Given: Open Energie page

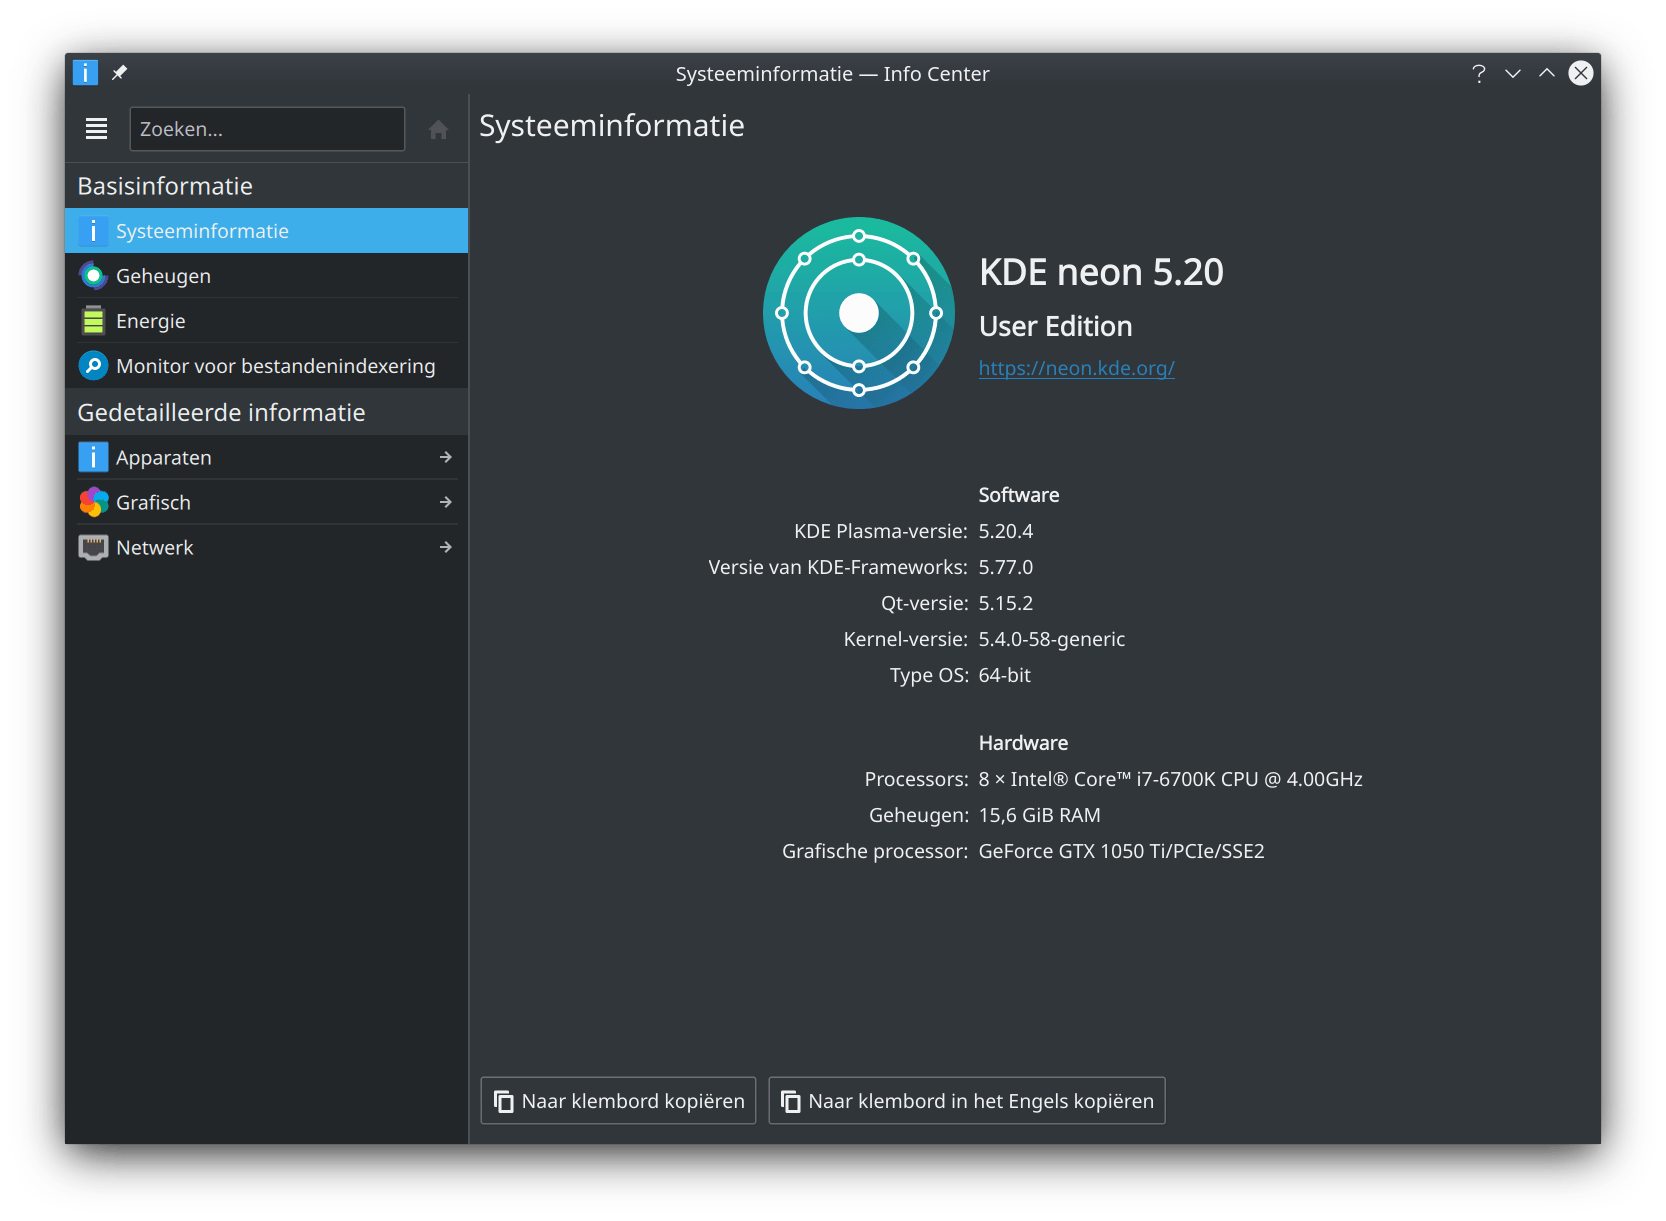Looking at the screenshot, I should pyautogui.click(x=266, y=321).
